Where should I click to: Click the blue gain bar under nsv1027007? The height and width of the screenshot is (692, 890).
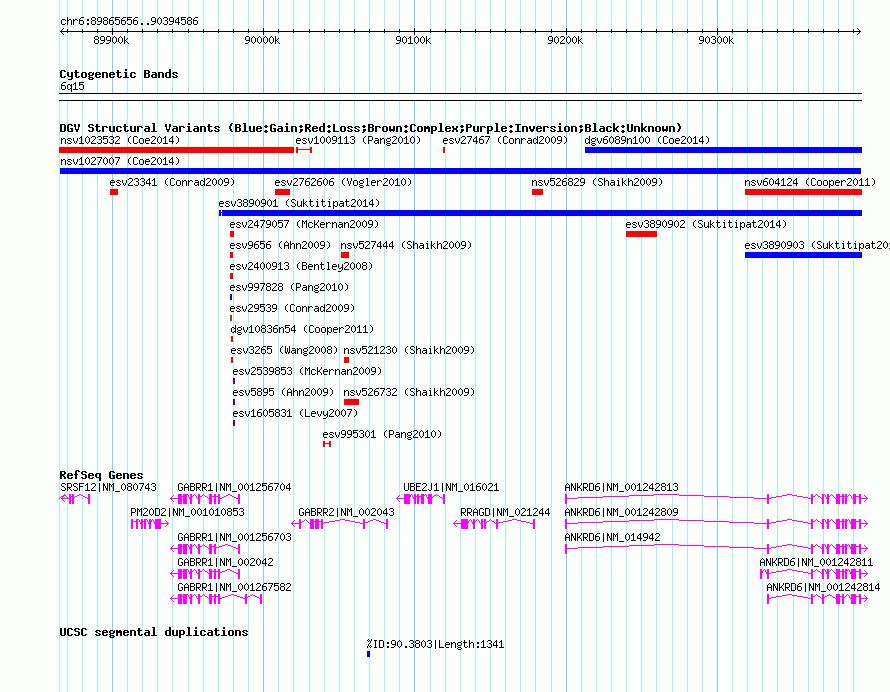460,171
